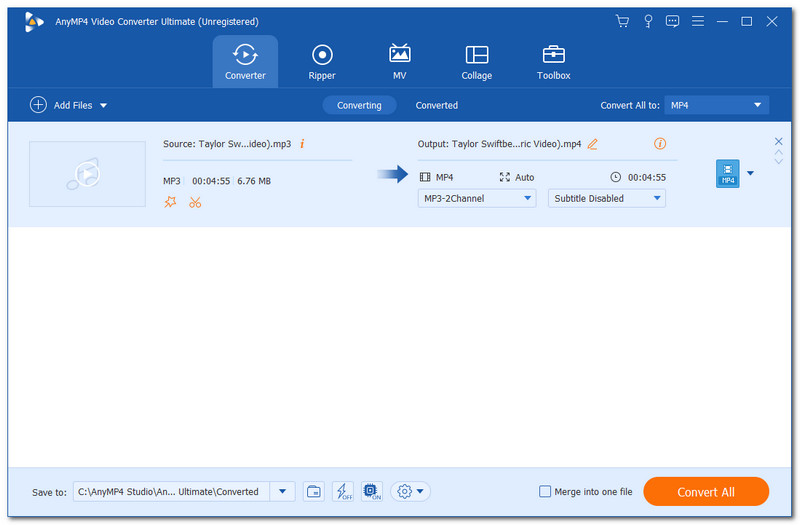
Task: Click the AnyMP4 app logo
Action: click(x=34, y=22)
